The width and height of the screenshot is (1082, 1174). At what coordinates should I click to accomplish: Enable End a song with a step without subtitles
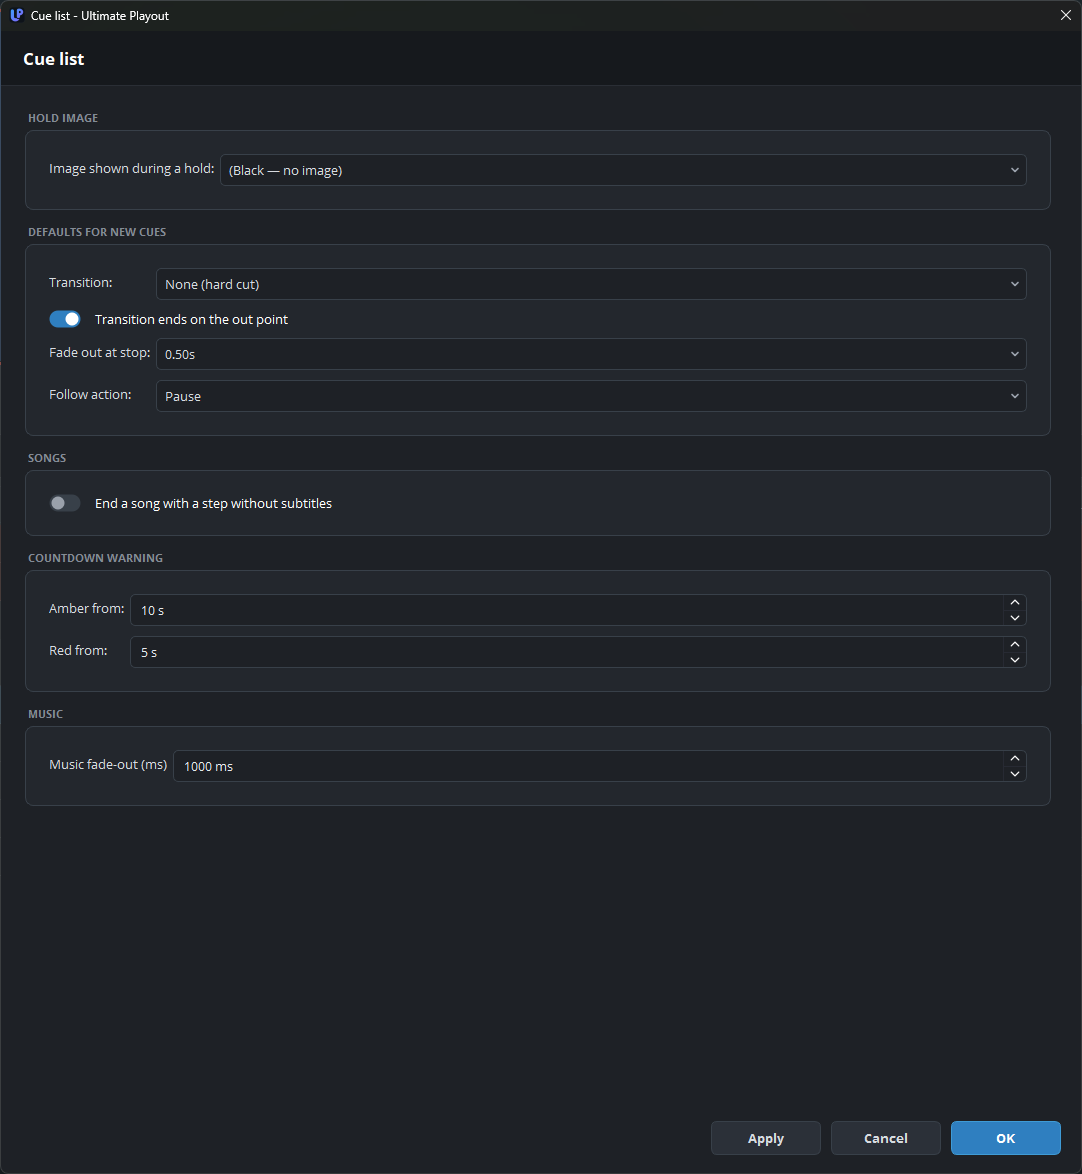(x=65, y=503)
